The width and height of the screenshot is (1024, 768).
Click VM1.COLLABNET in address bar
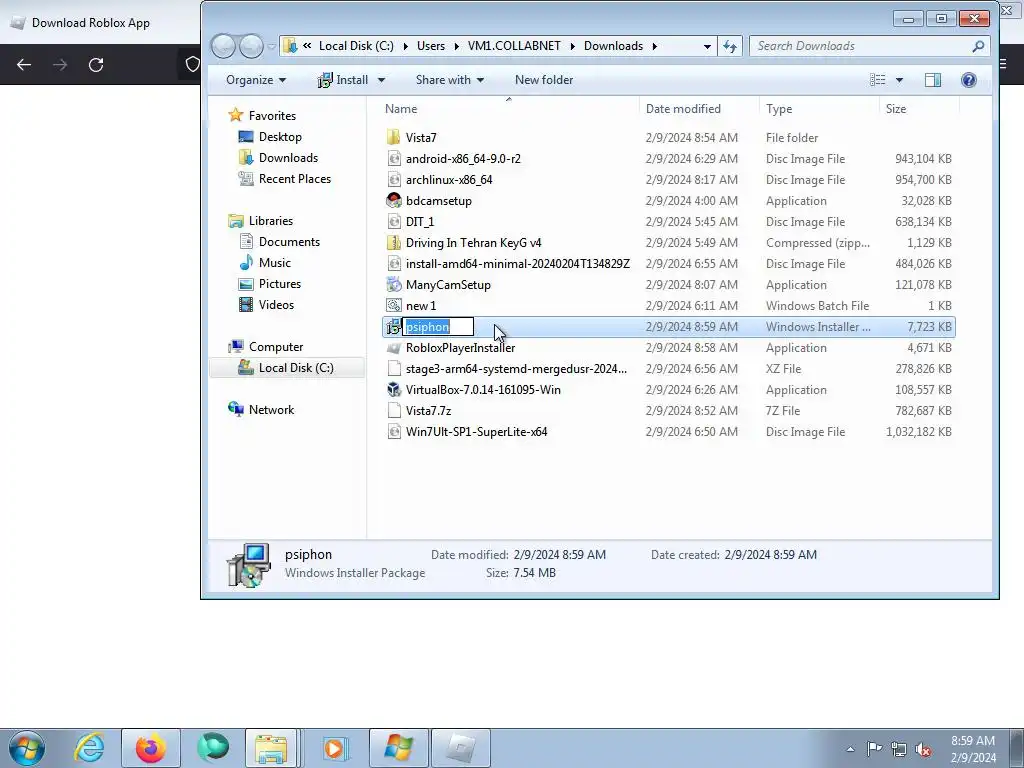pyautogui.click(x=514, y=46)
